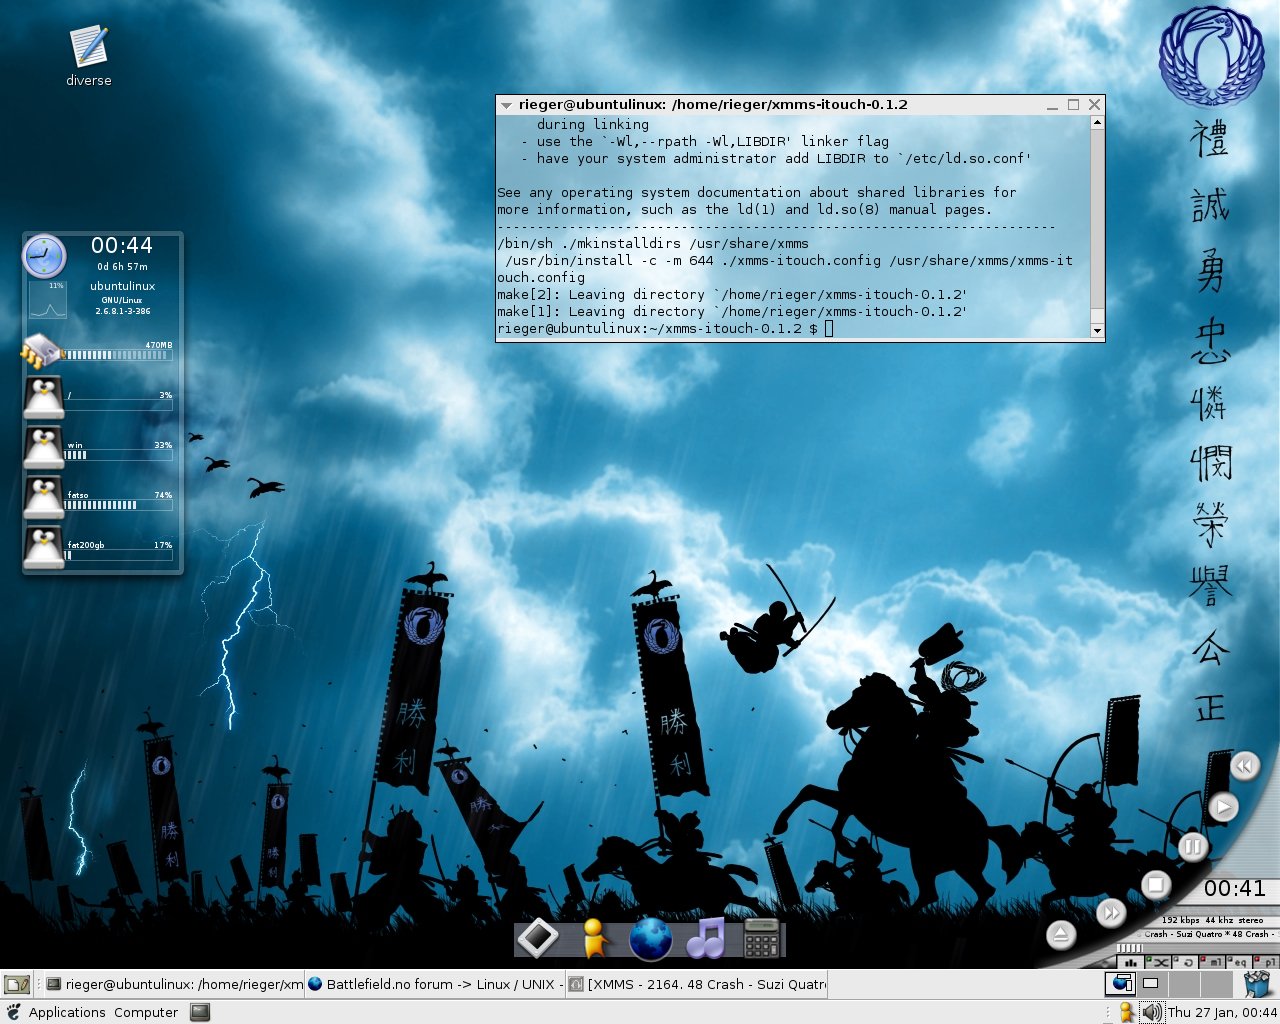Skip to next track in XMMS

pyautogui.click(x=1111, y=912)
